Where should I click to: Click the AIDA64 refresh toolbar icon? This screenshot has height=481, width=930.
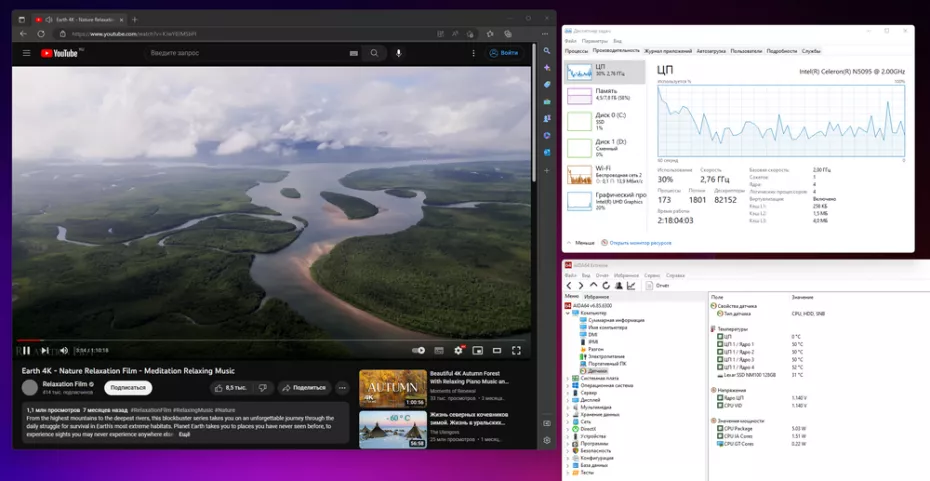[x=606, y=286]
